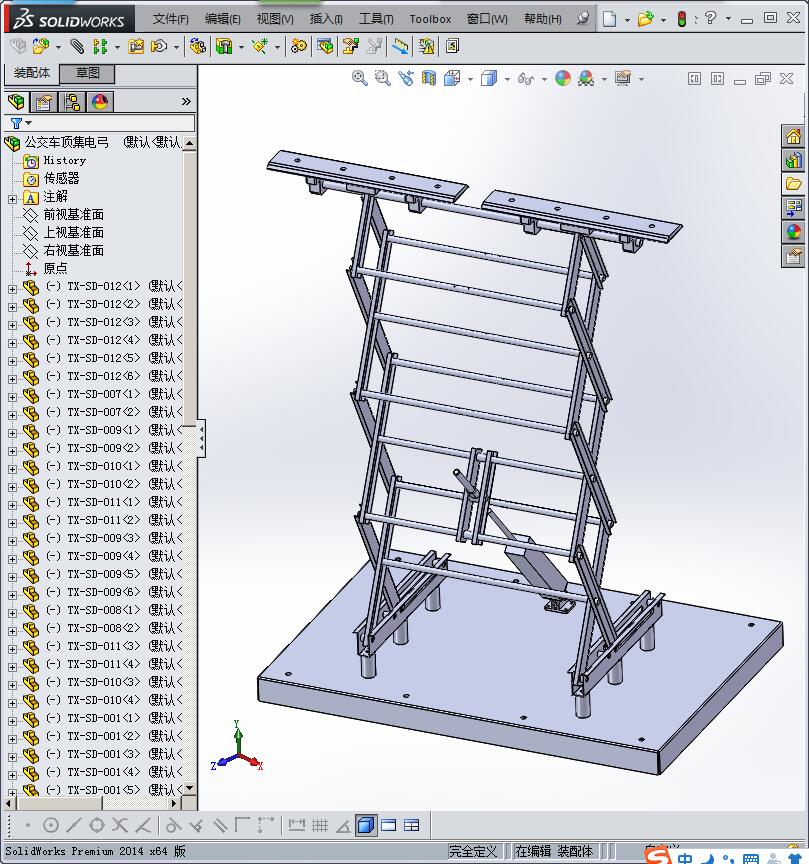Expand the 注解 annotations tree node
809x864 pixels.
click(12, 198)
